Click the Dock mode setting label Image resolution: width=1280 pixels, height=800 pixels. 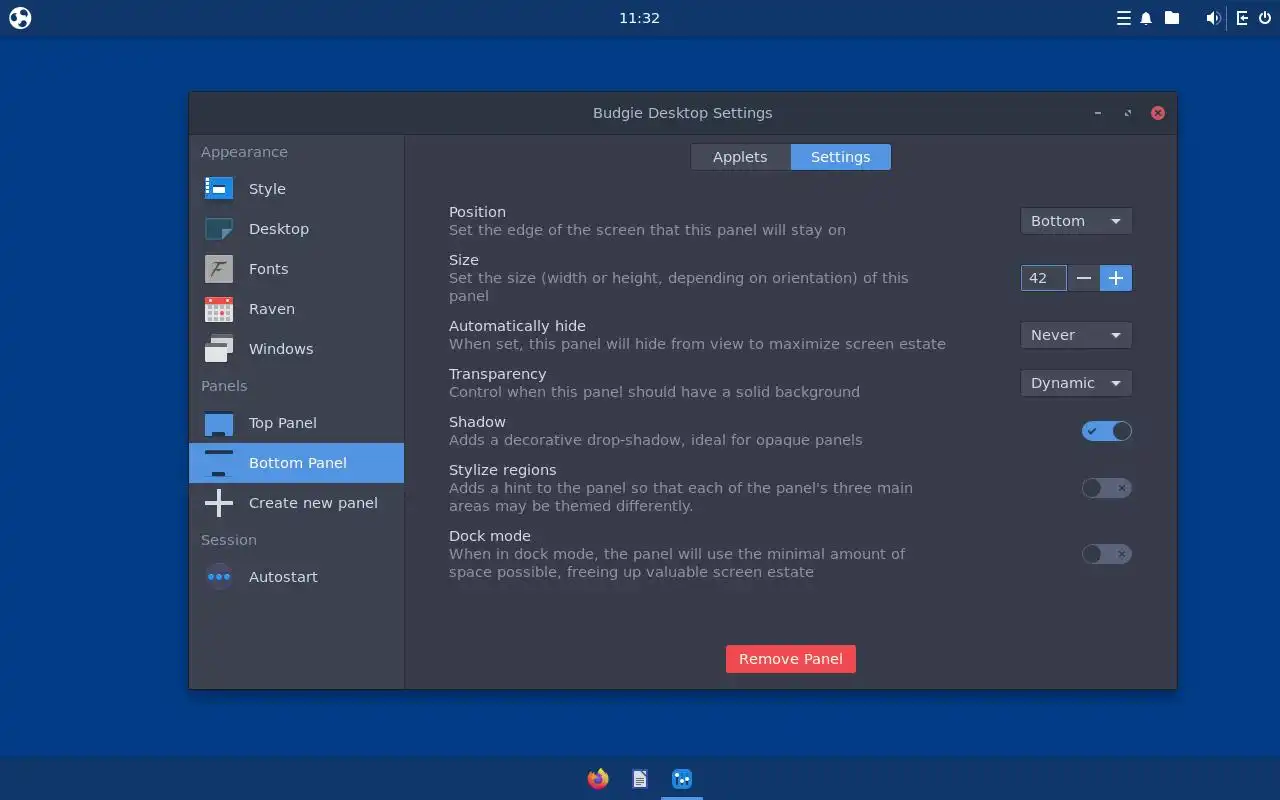[489, 536]
